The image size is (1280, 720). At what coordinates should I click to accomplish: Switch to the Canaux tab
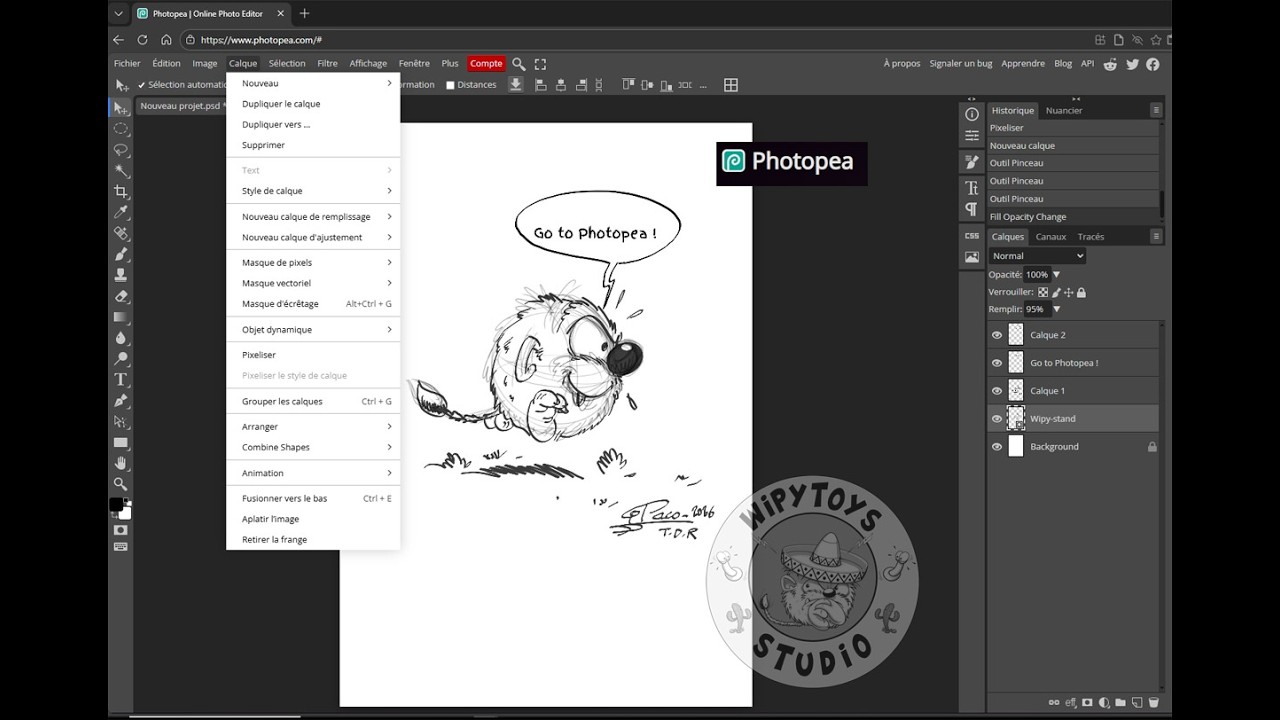pyautogui.click(x=1050, y=237)
